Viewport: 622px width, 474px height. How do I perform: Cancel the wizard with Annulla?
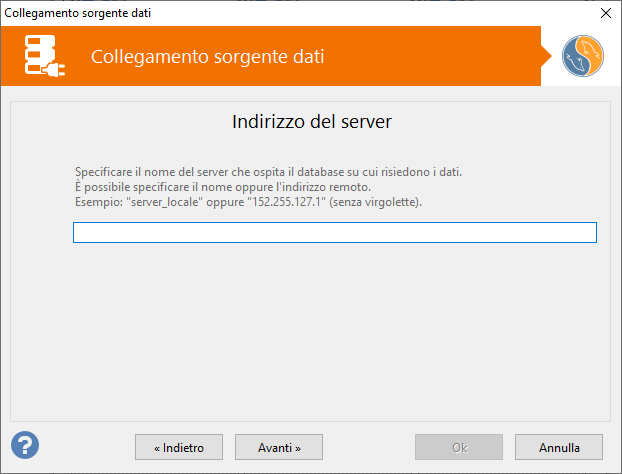(559, 447)
